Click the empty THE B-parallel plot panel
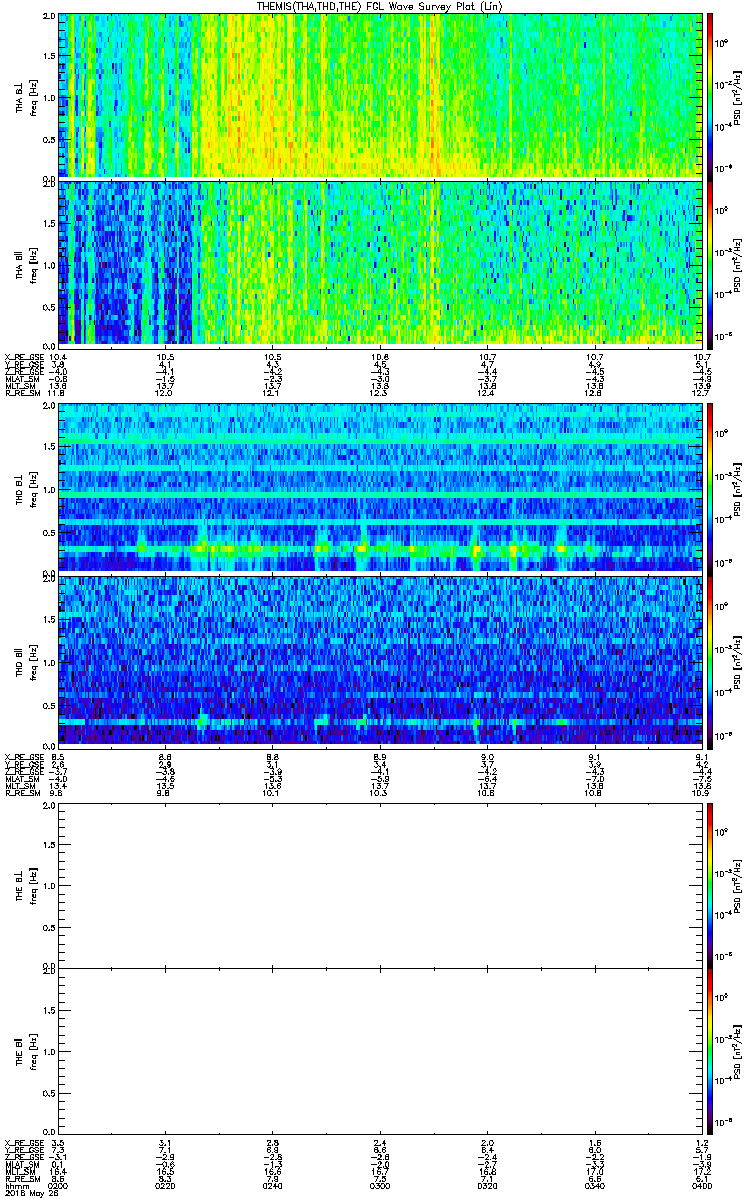This screenshot has height=1200, width=750. coord(379,1051)
